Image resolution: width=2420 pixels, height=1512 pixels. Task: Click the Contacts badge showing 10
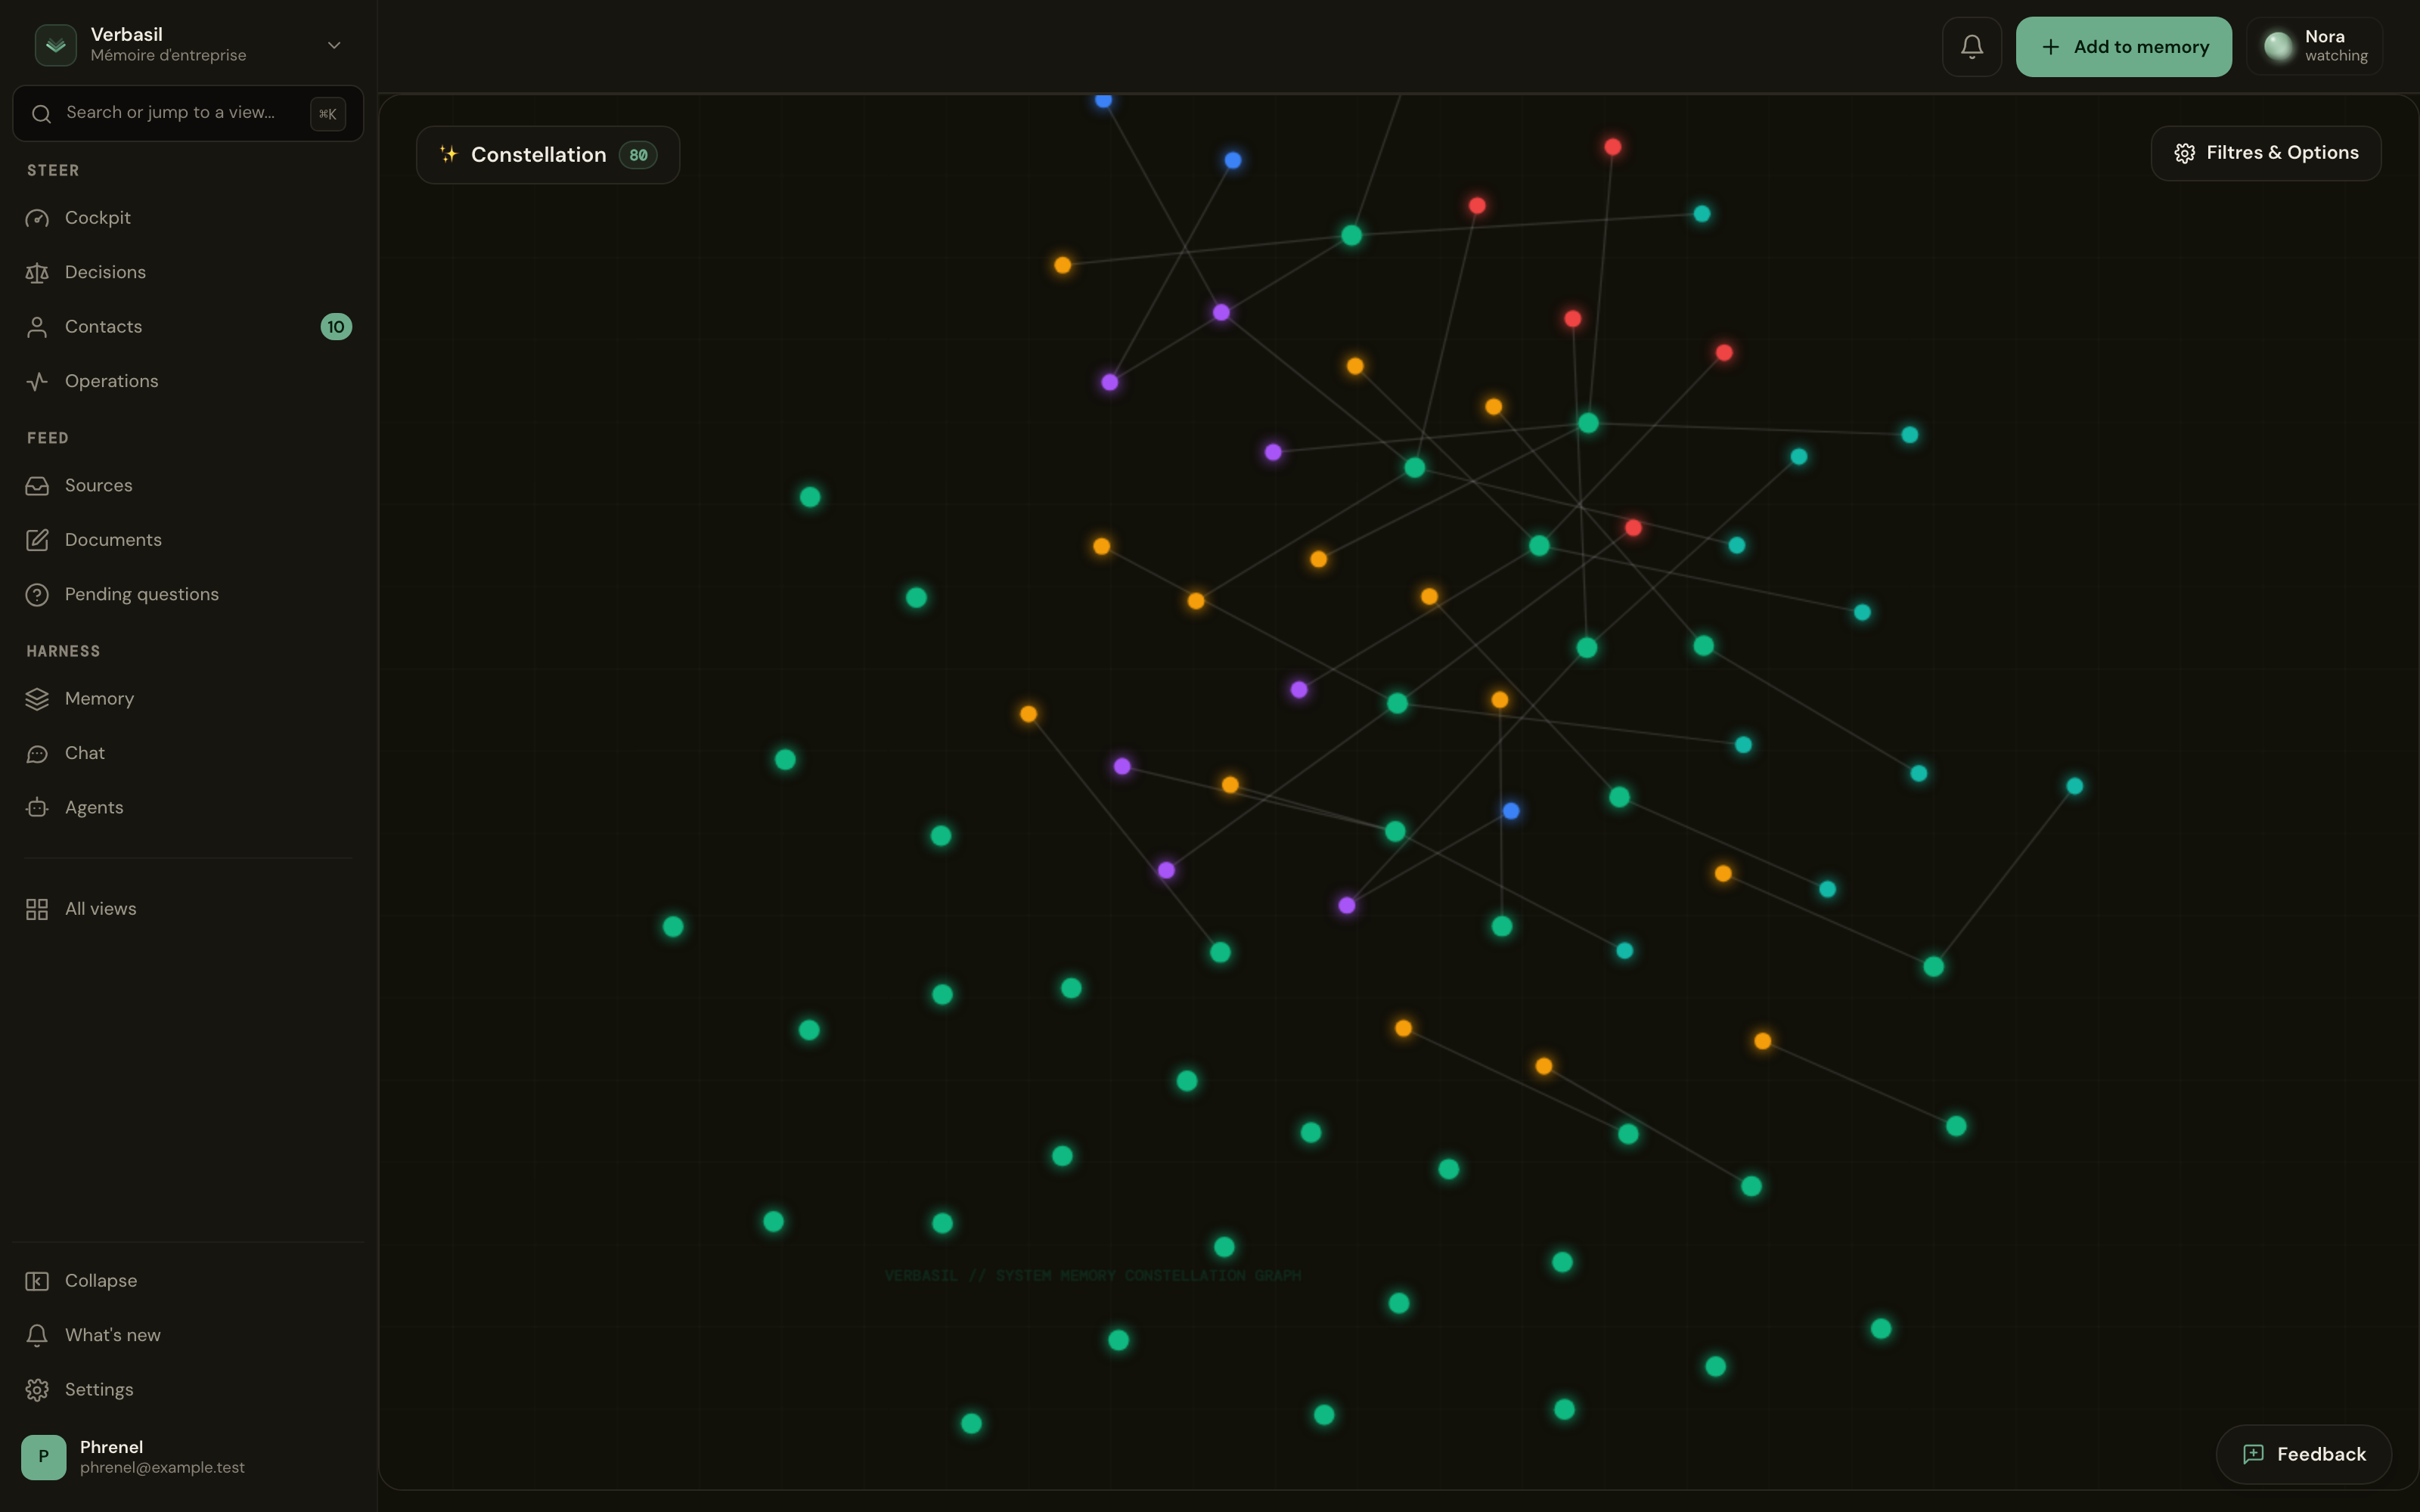click(336, 327)
